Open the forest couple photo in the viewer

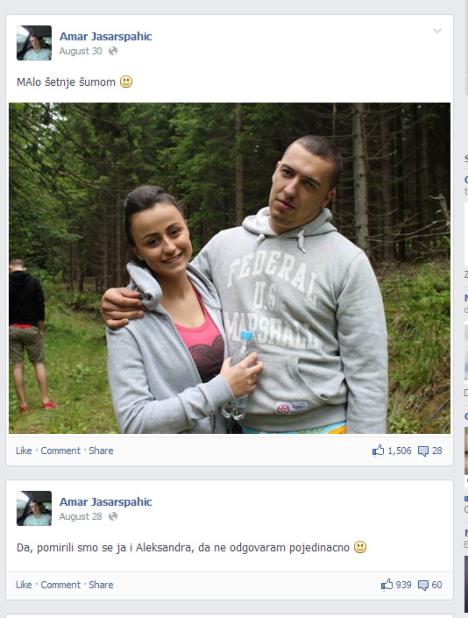coord(229,268)
